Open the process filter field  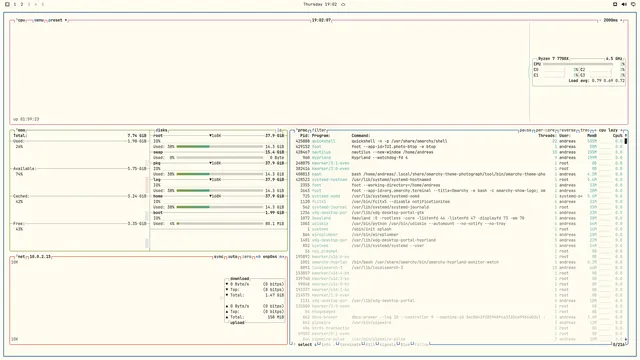[319, 130]
